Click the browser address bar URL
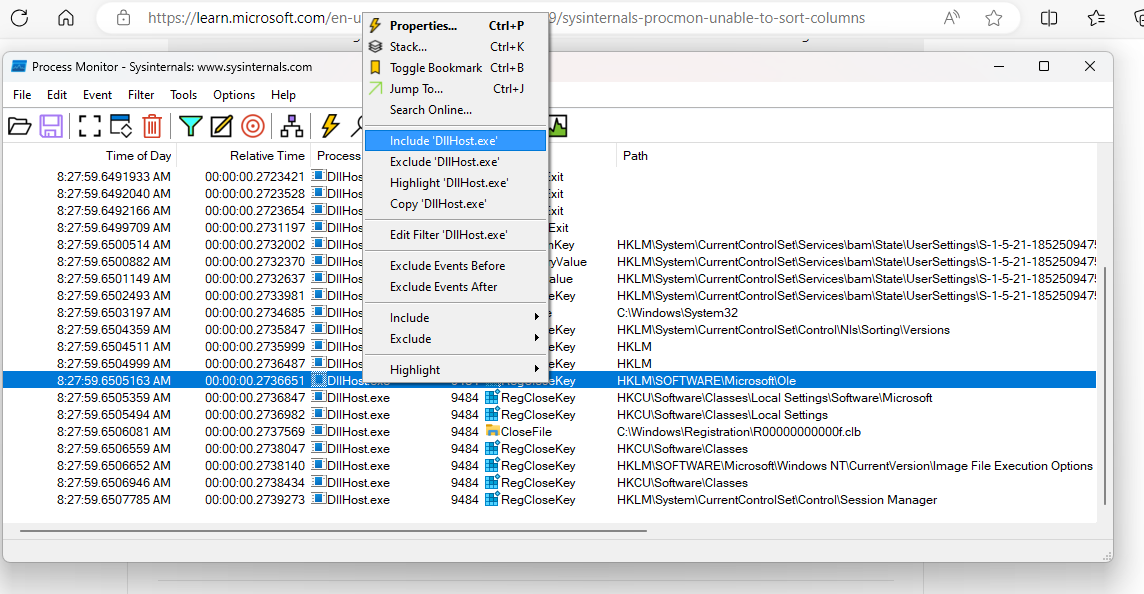 coord(506,18)
